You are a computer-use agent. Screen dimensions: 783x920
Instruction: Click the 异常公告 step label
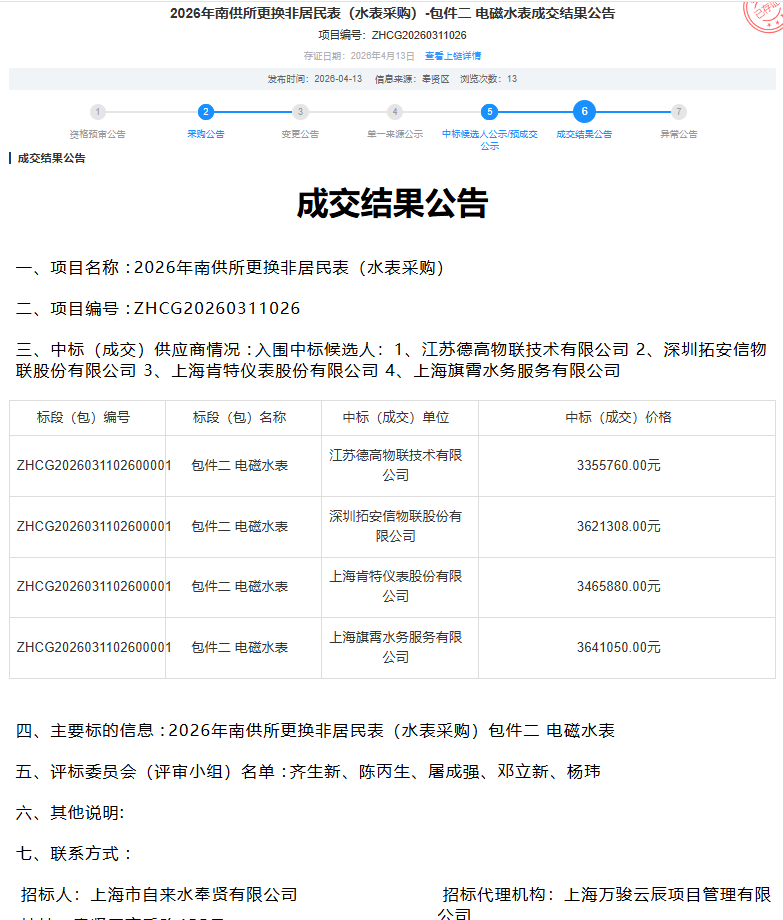tap(679, 134)
